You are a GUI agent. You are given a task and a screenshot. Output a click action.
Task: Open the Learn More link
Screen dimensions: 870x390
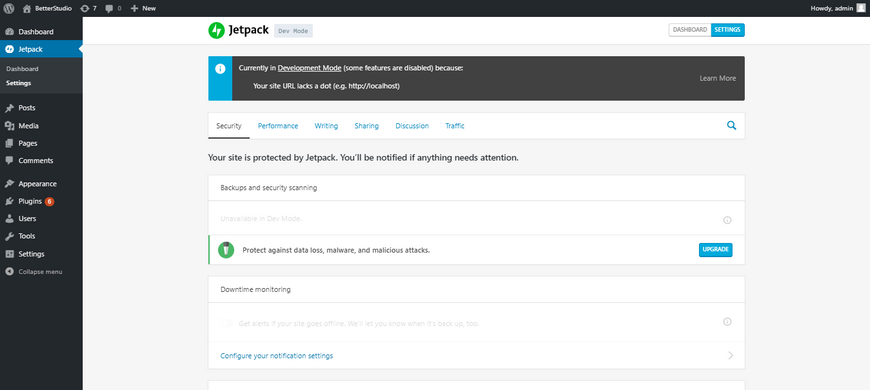click(x=717, y=78)
